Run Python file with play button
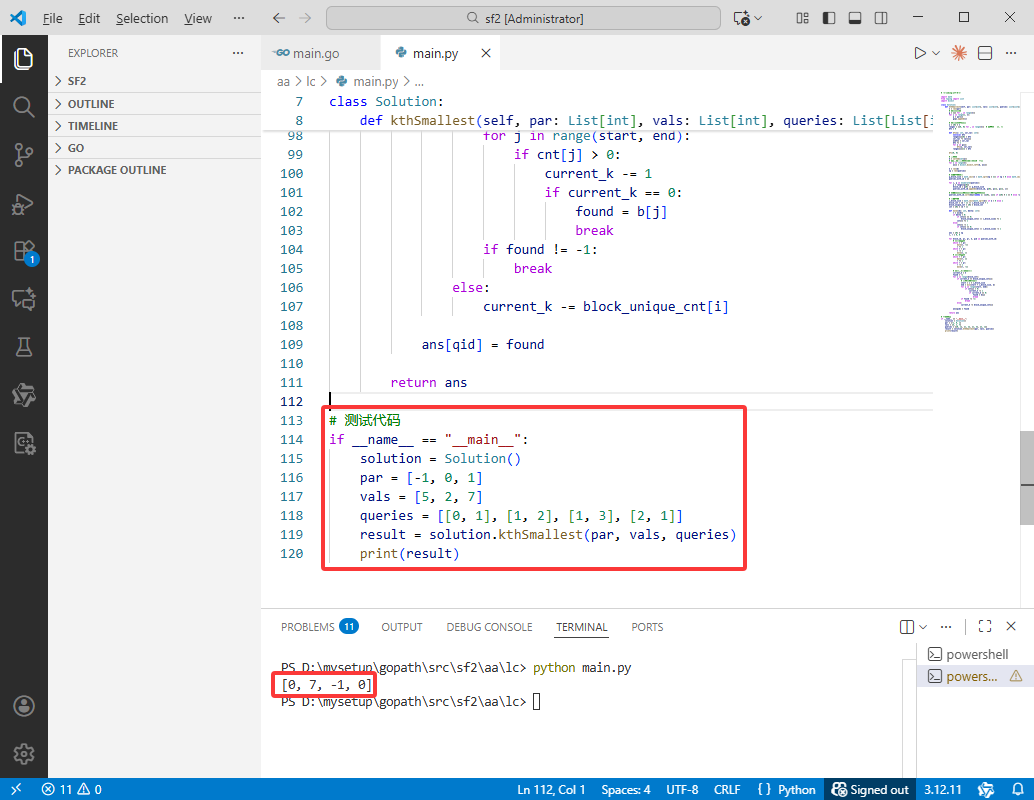 pos(919,53)
